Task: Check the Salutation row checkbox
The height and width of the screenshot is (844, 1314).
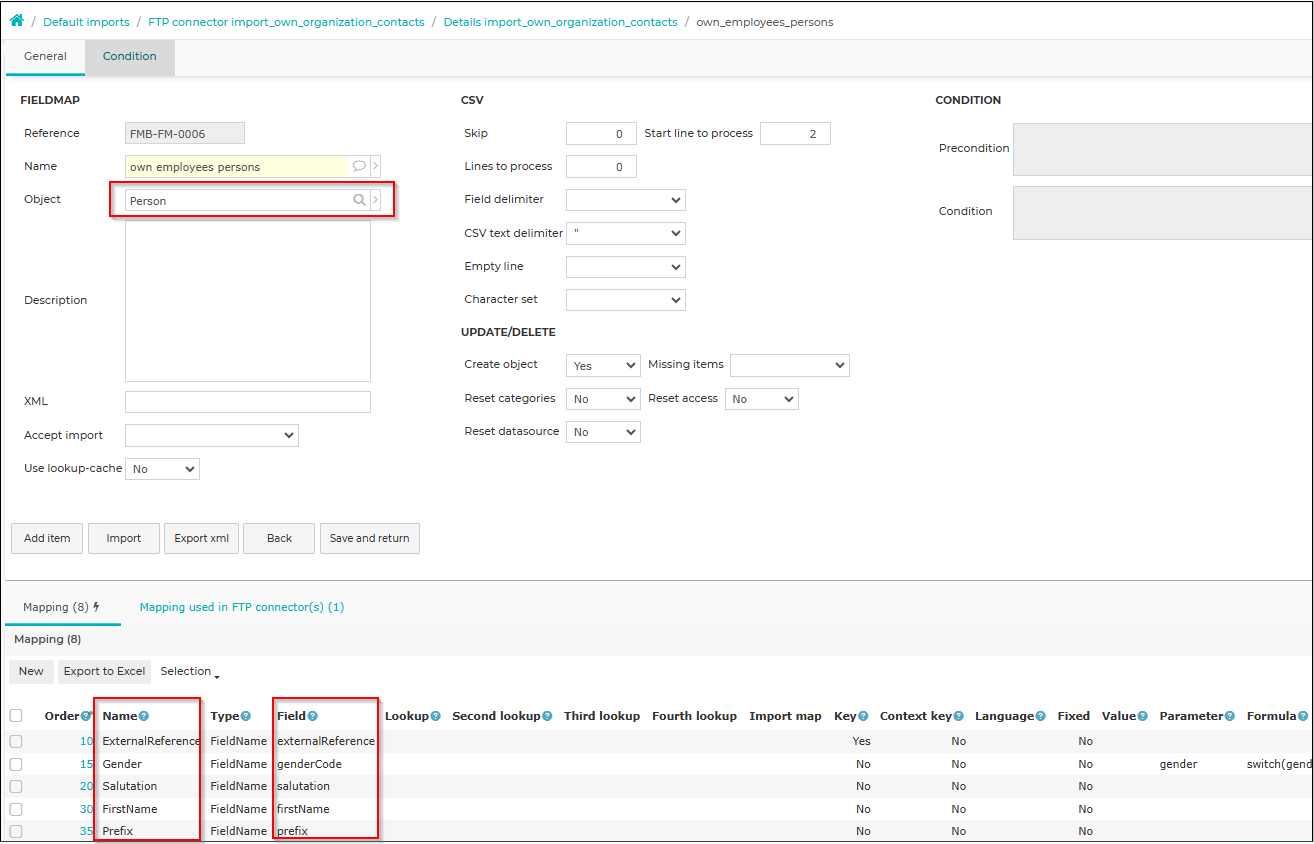Action: [16, 786]
